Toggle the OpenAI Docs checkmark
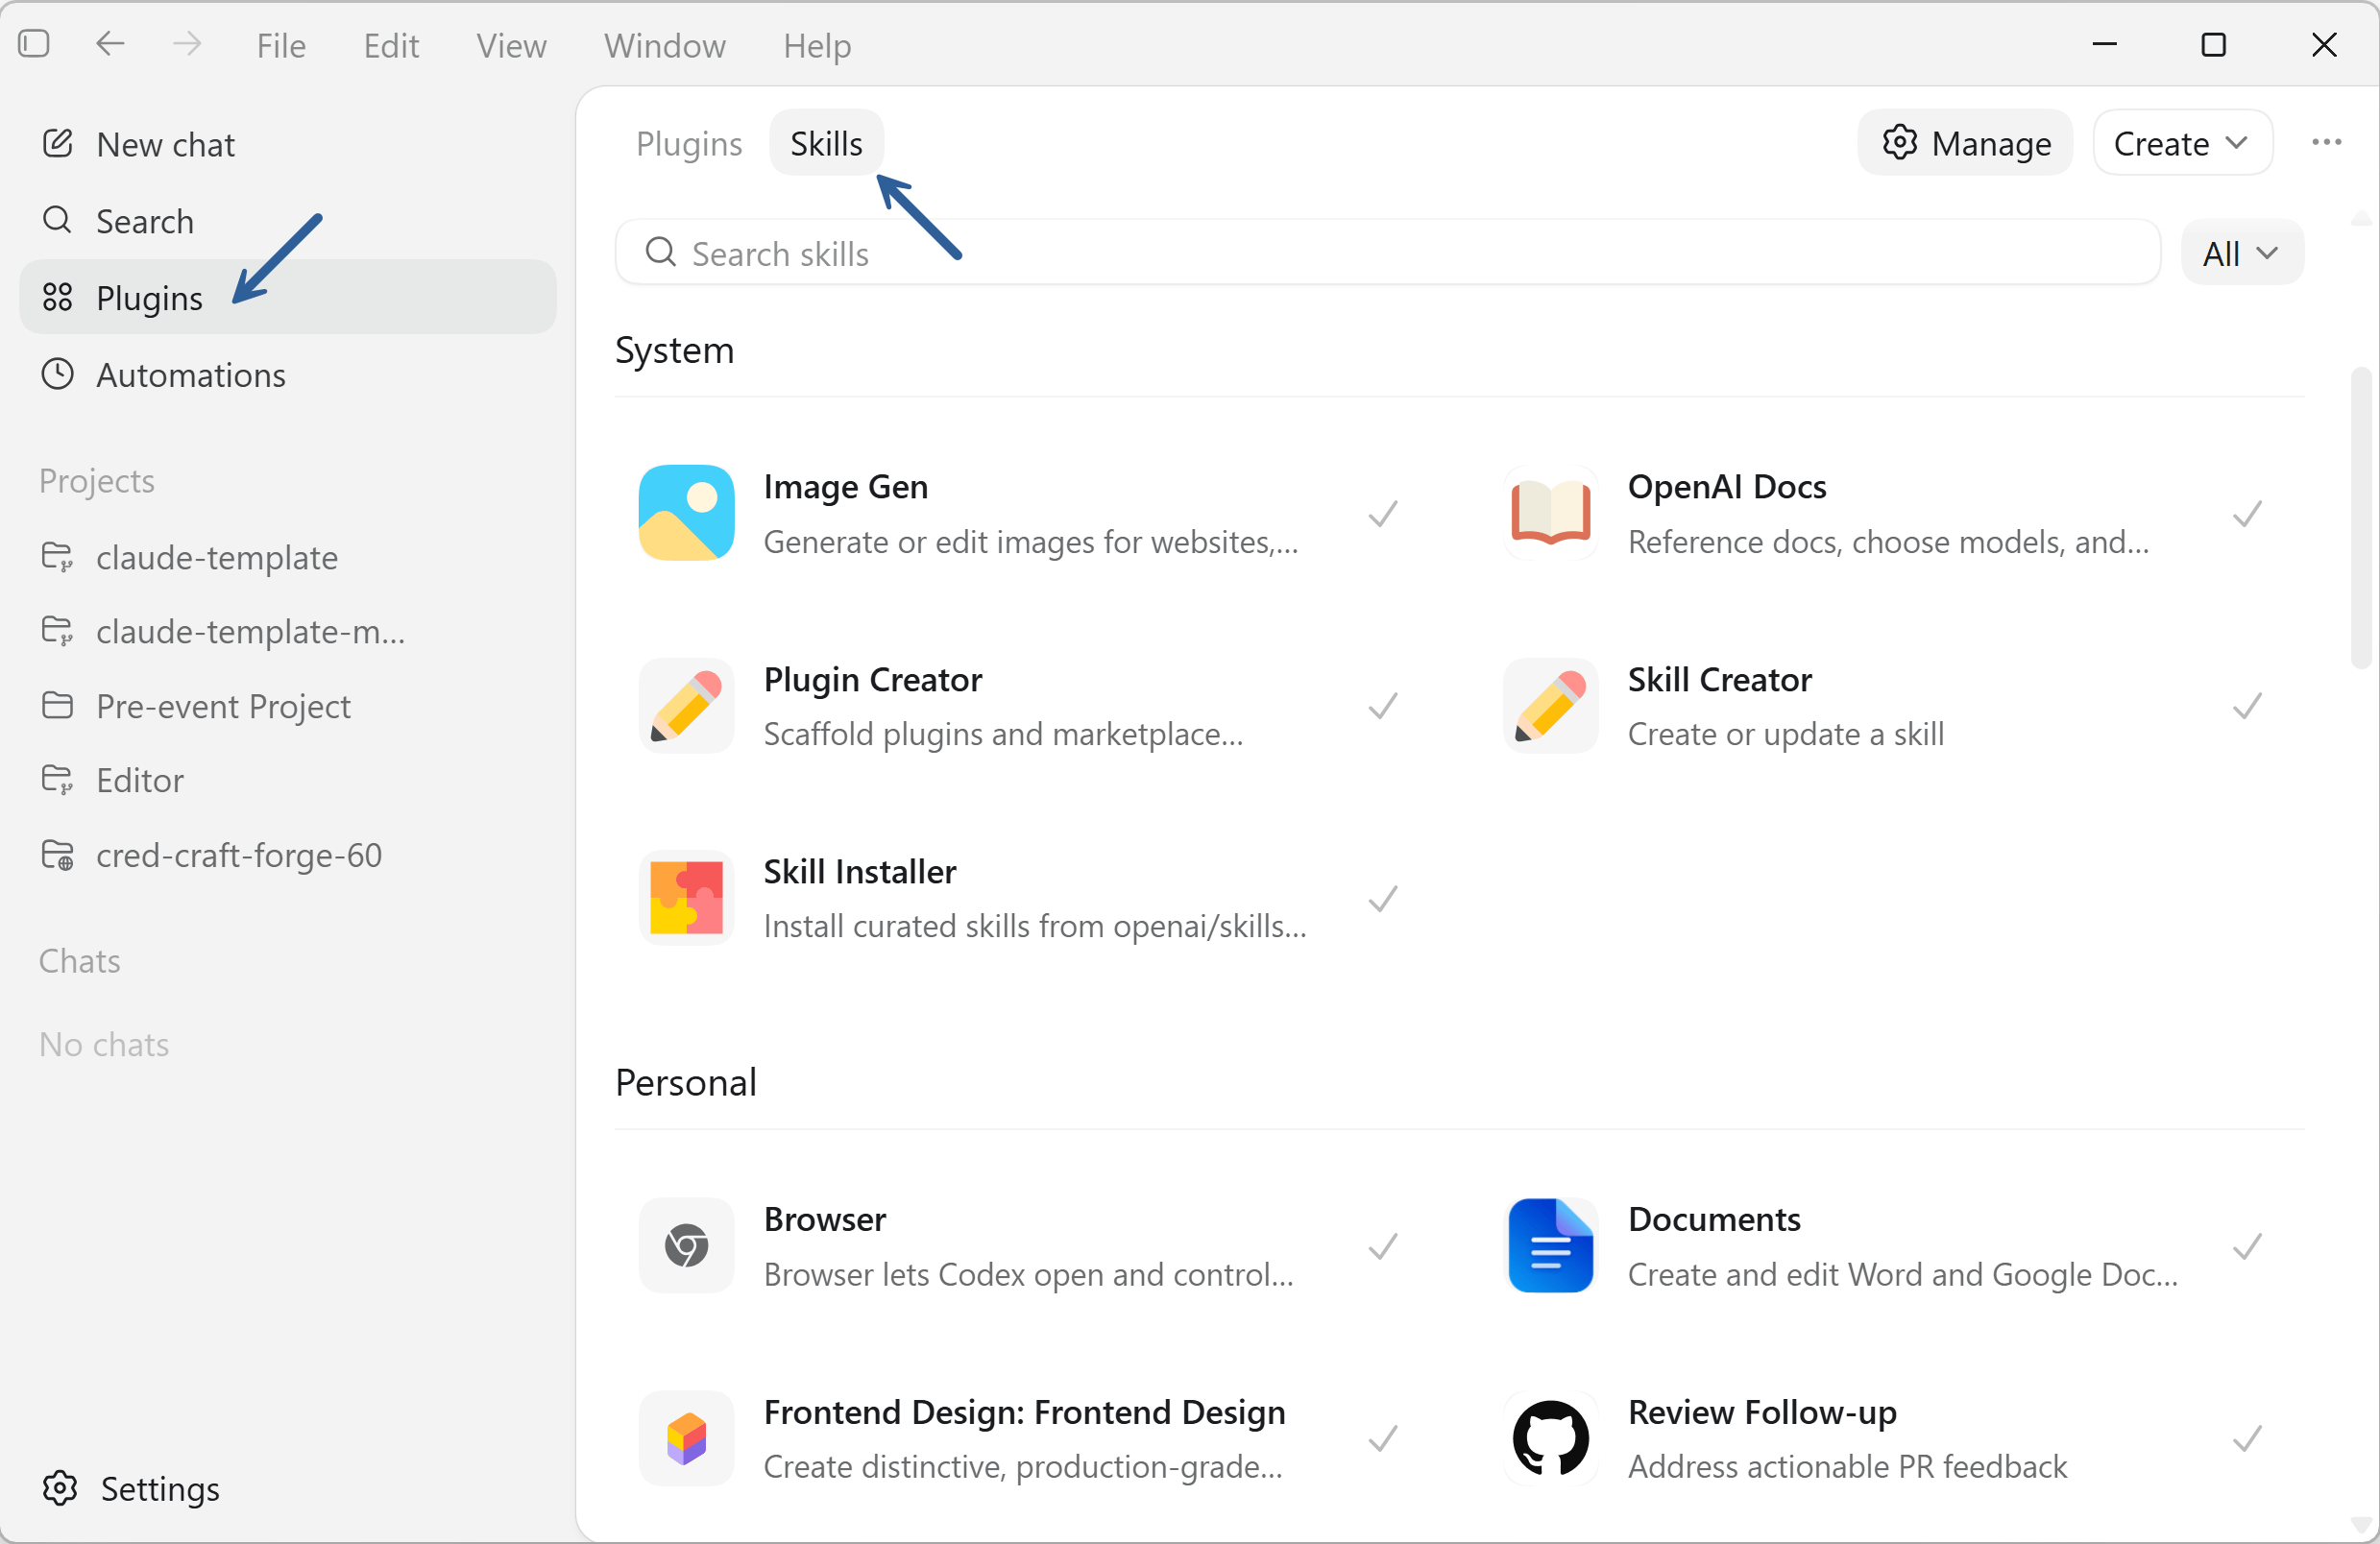Screen dimensions: 2380x1544 [x=2247, y=514]
